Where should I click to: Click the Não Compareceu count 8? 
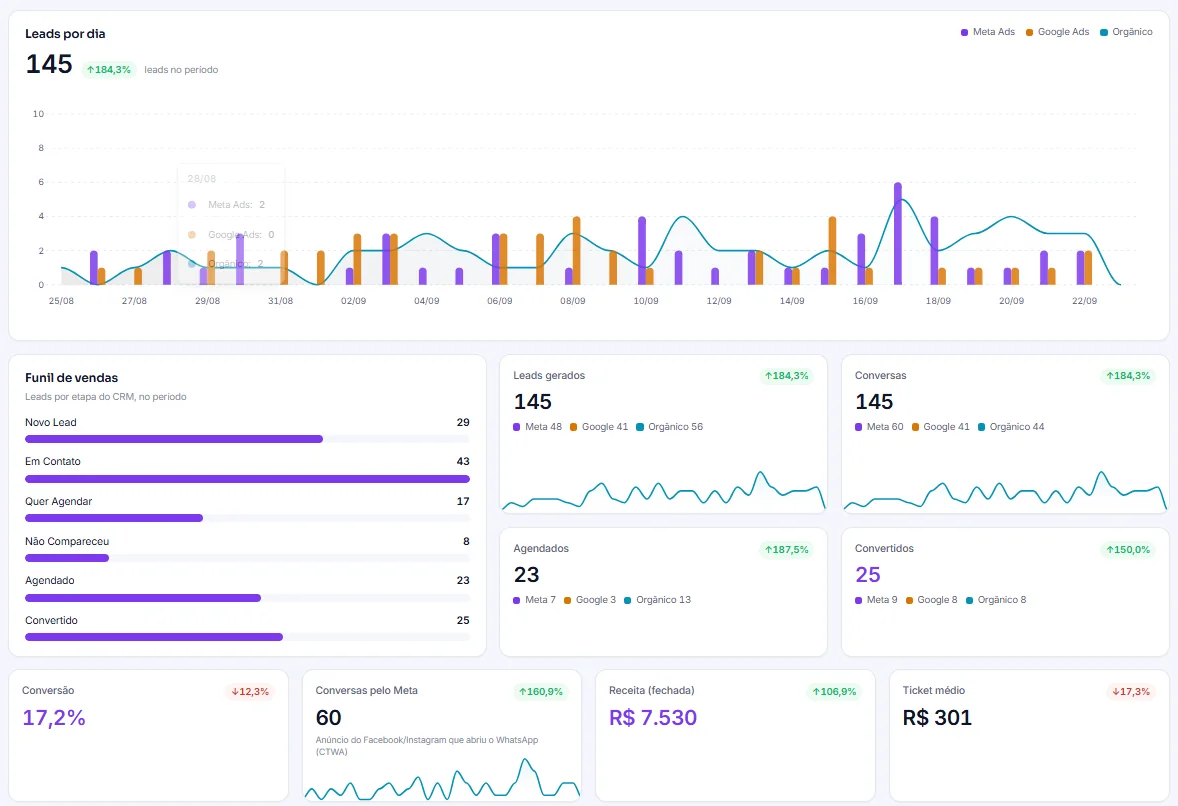[x=466, y=541]
